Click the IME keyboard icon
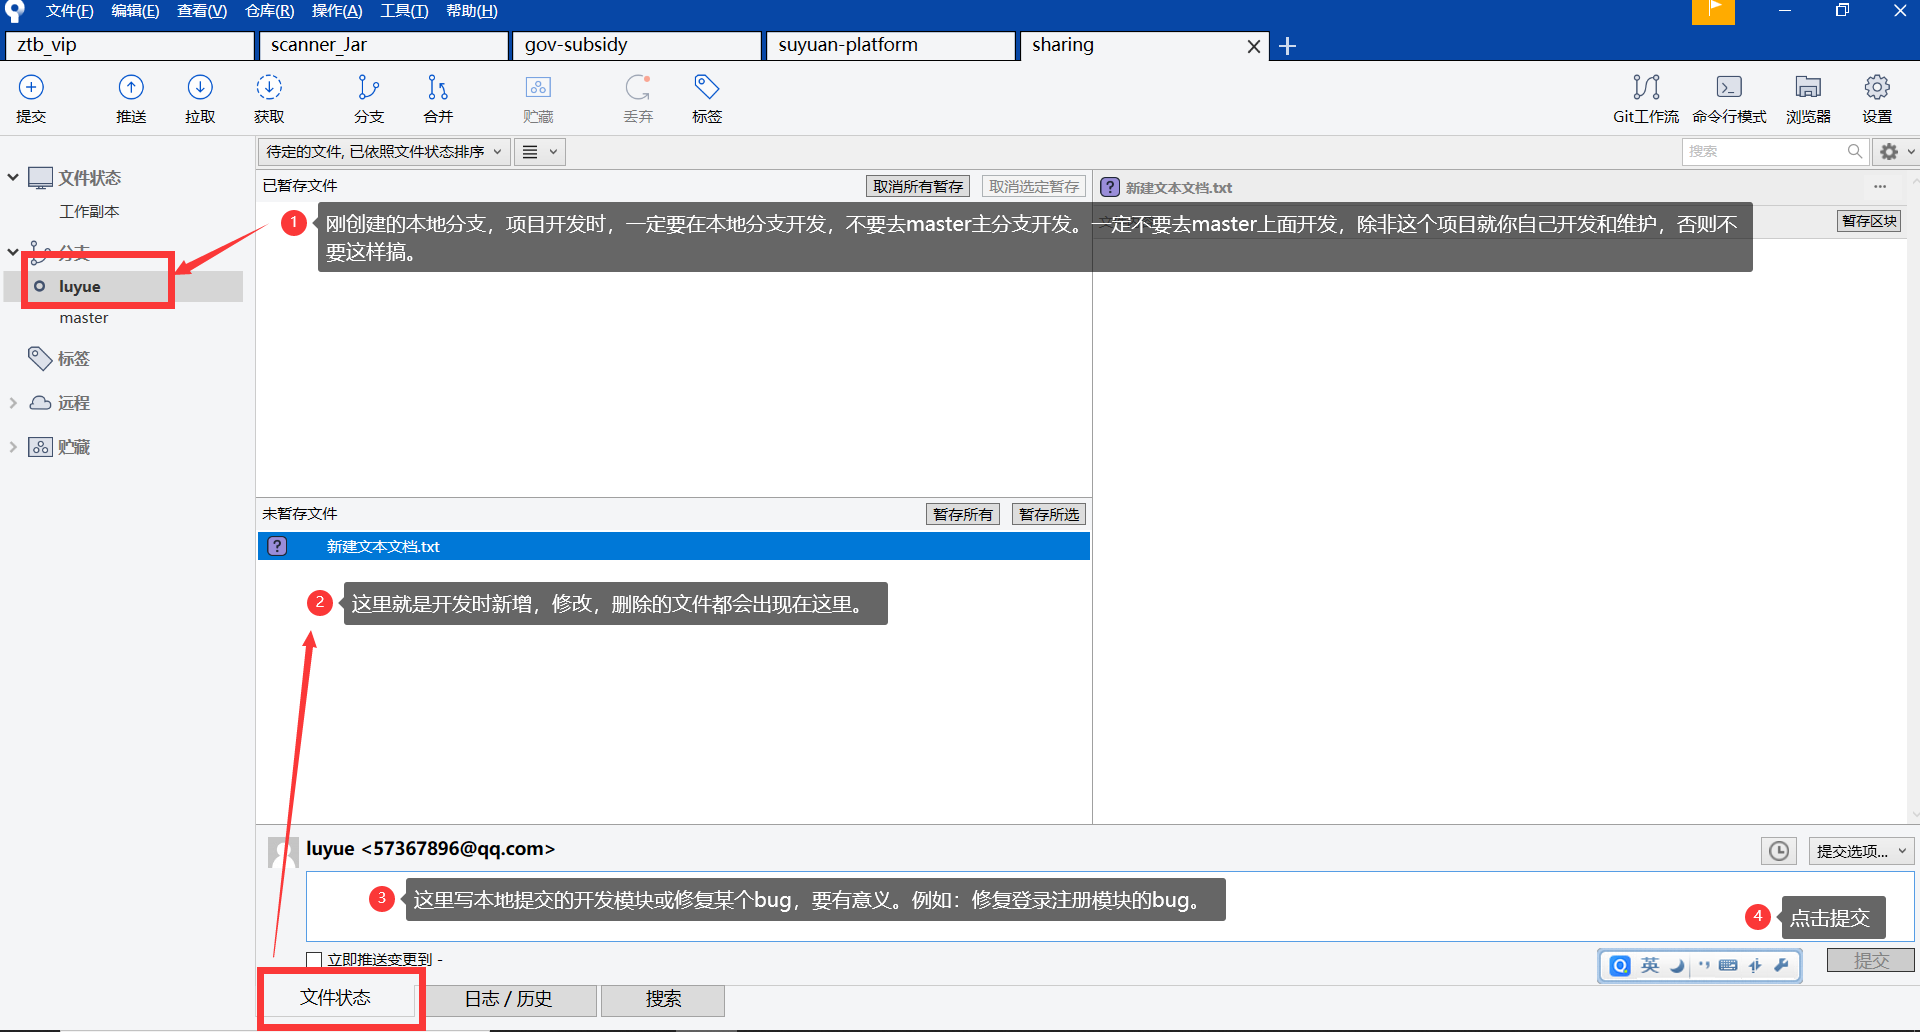1920x1032 pixels. 1728,965
